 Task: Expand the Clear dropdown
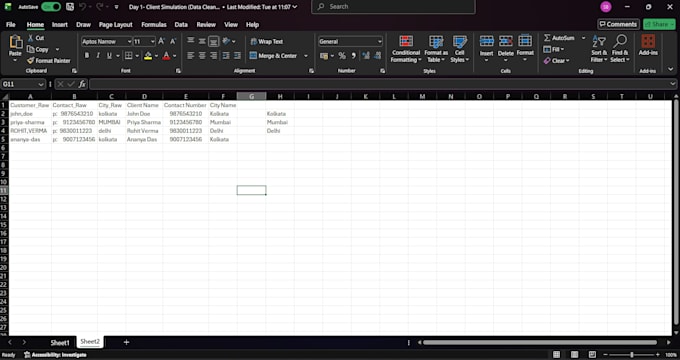pyautogui.click(x=567, y=61)
